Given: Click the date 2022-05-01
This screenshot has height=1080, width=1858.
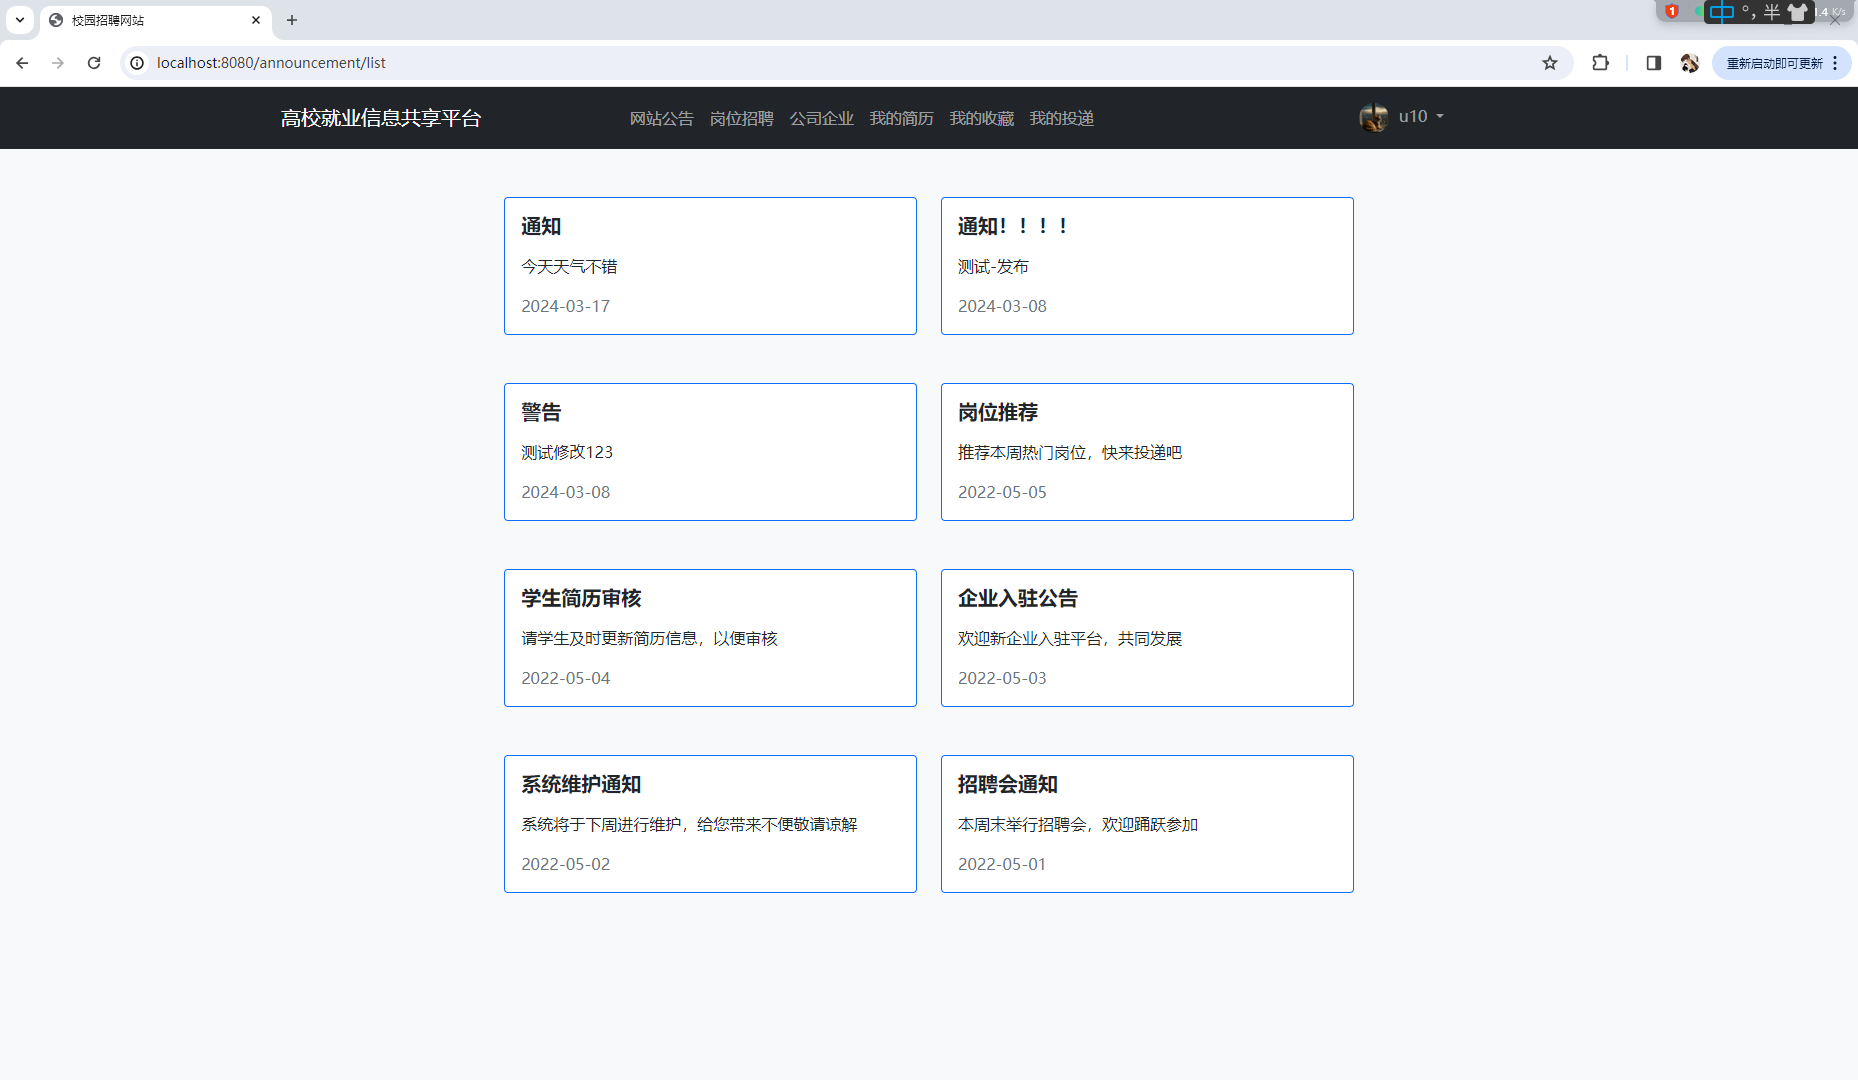Looking at the screenshot, I should [1002, 864].
